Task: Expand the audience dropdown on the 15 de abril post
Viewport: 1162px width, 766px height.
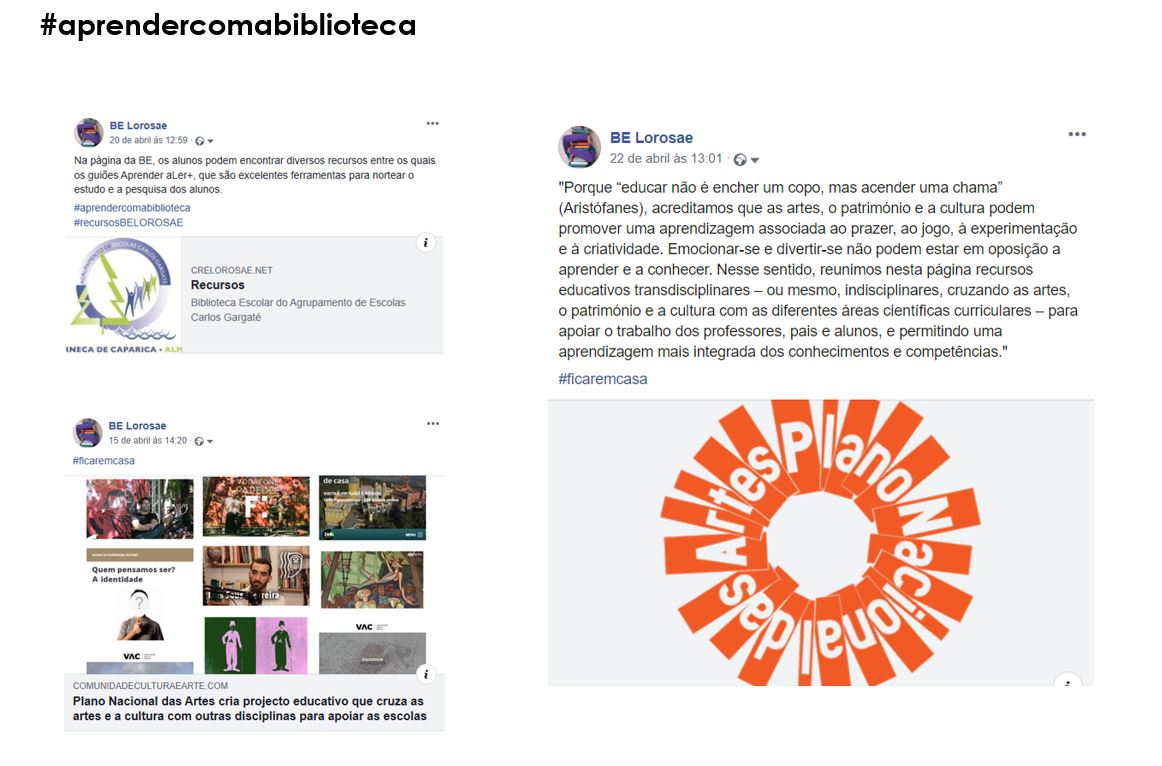Action: pos(210,442)
